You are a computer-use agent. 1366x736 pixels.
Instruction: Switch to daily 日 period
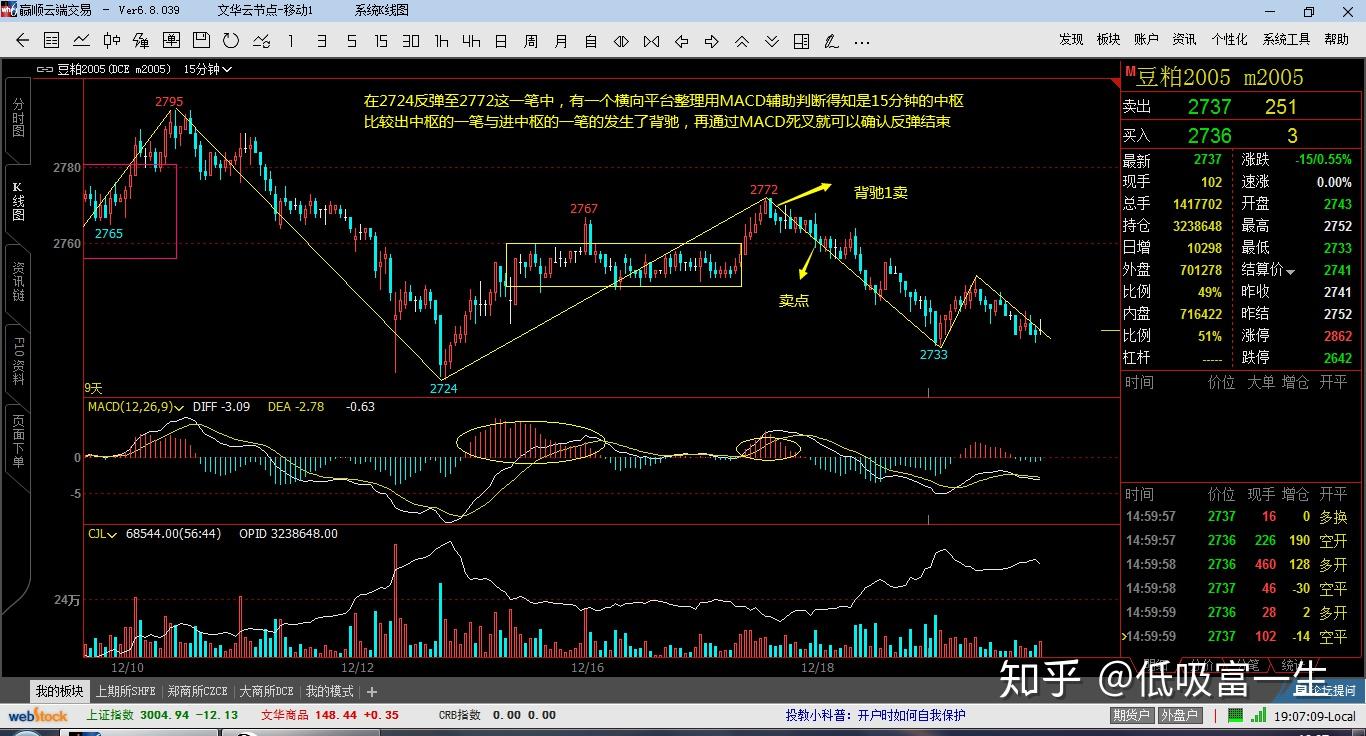[501, 41]
